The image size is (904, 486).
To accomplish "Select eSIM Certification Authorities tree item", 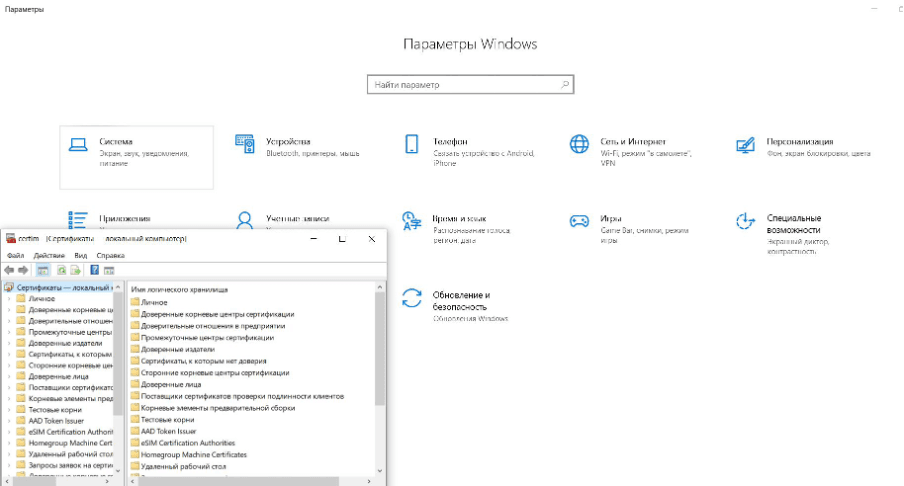I will tap(70, 432).
